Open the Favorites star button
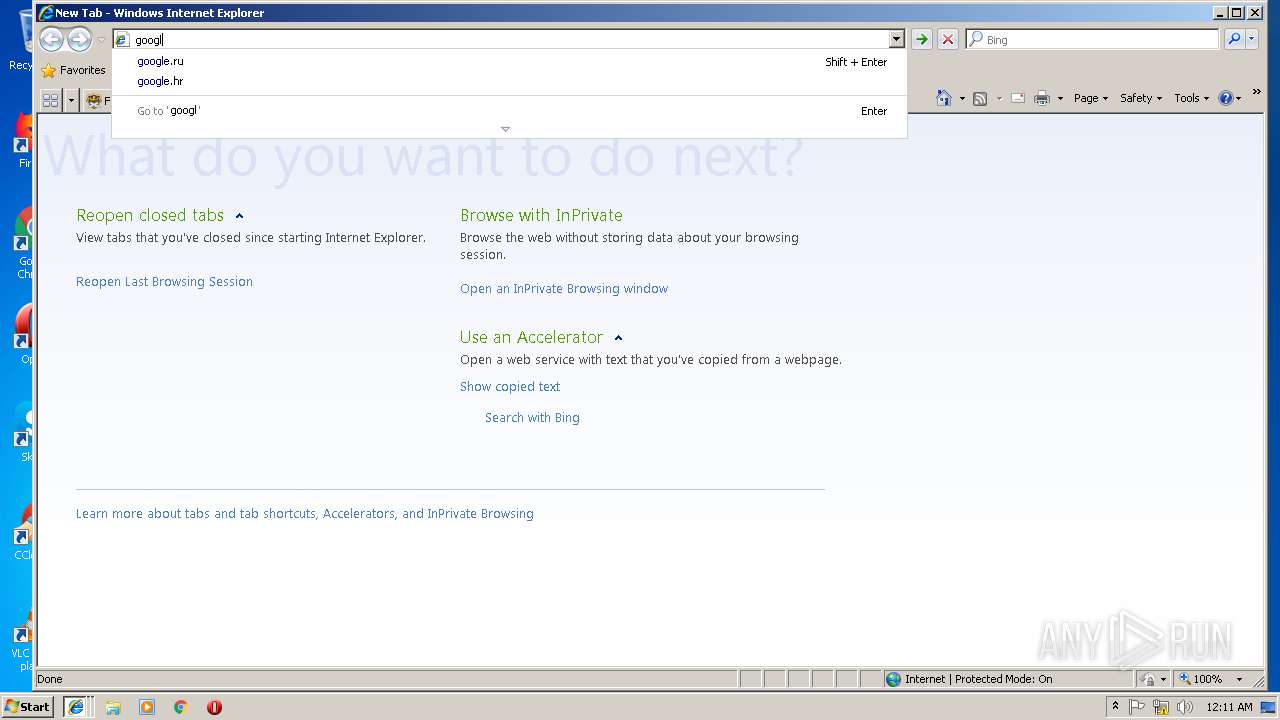1280x720 pixels. pyautogui.click(x=49, y=71)
